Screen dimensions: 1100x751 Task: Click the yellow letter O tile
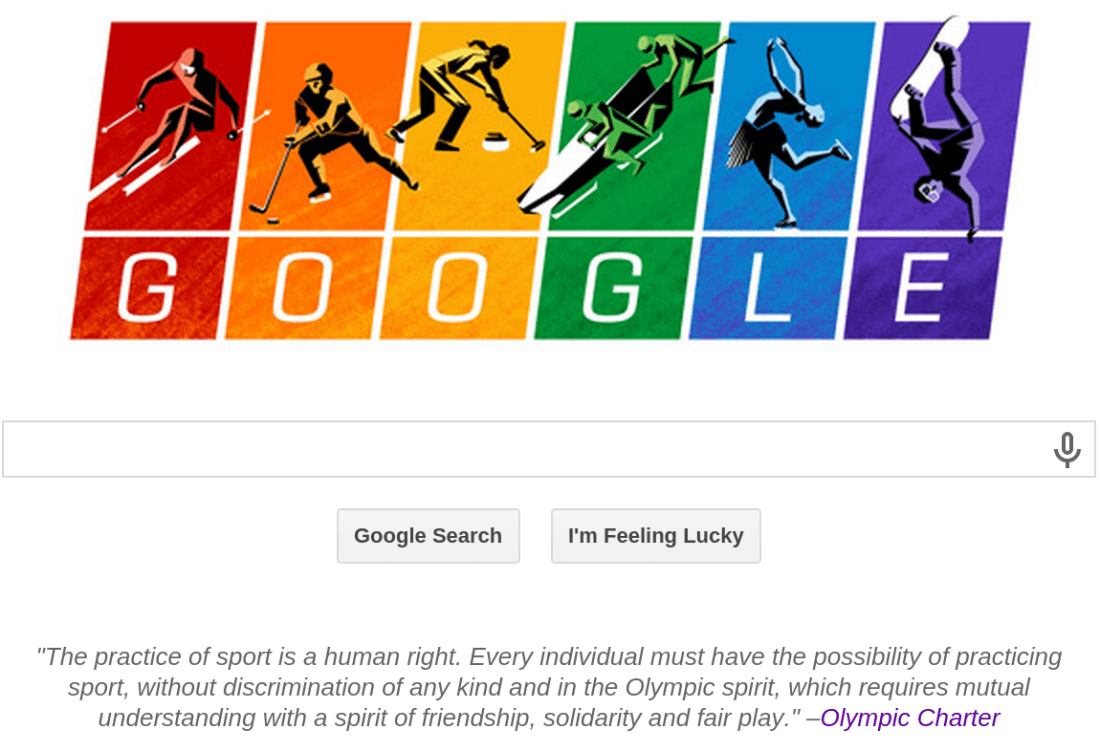coord(456,288)
